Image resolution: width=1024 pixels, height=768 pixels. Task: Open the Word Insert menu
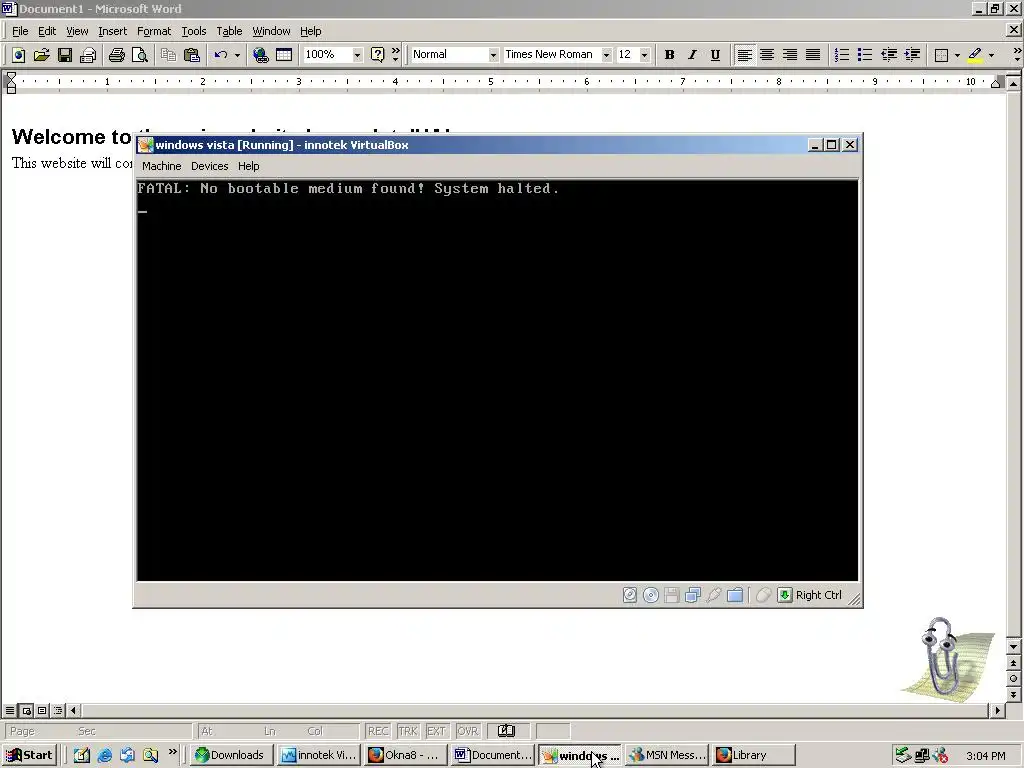point(112,31)
